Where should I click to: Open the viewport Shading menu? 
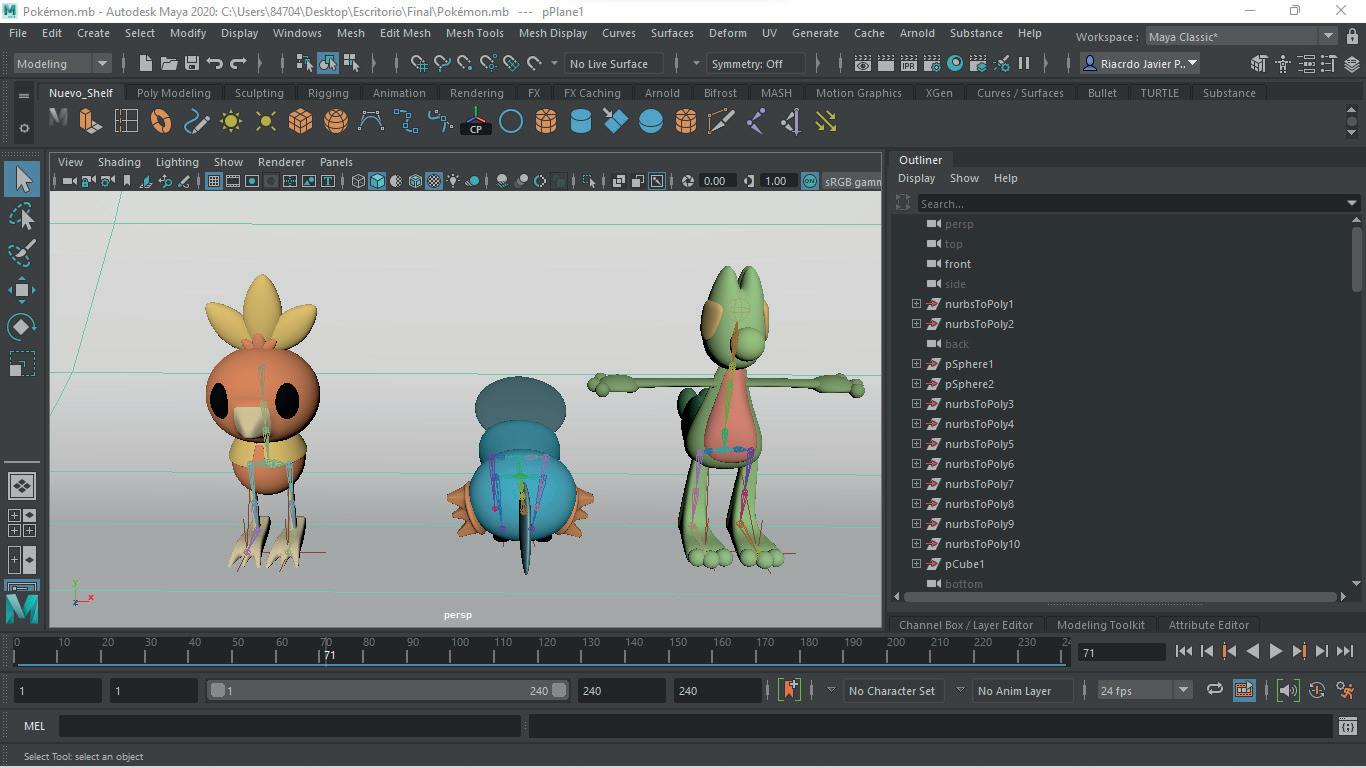coord(119,162)
